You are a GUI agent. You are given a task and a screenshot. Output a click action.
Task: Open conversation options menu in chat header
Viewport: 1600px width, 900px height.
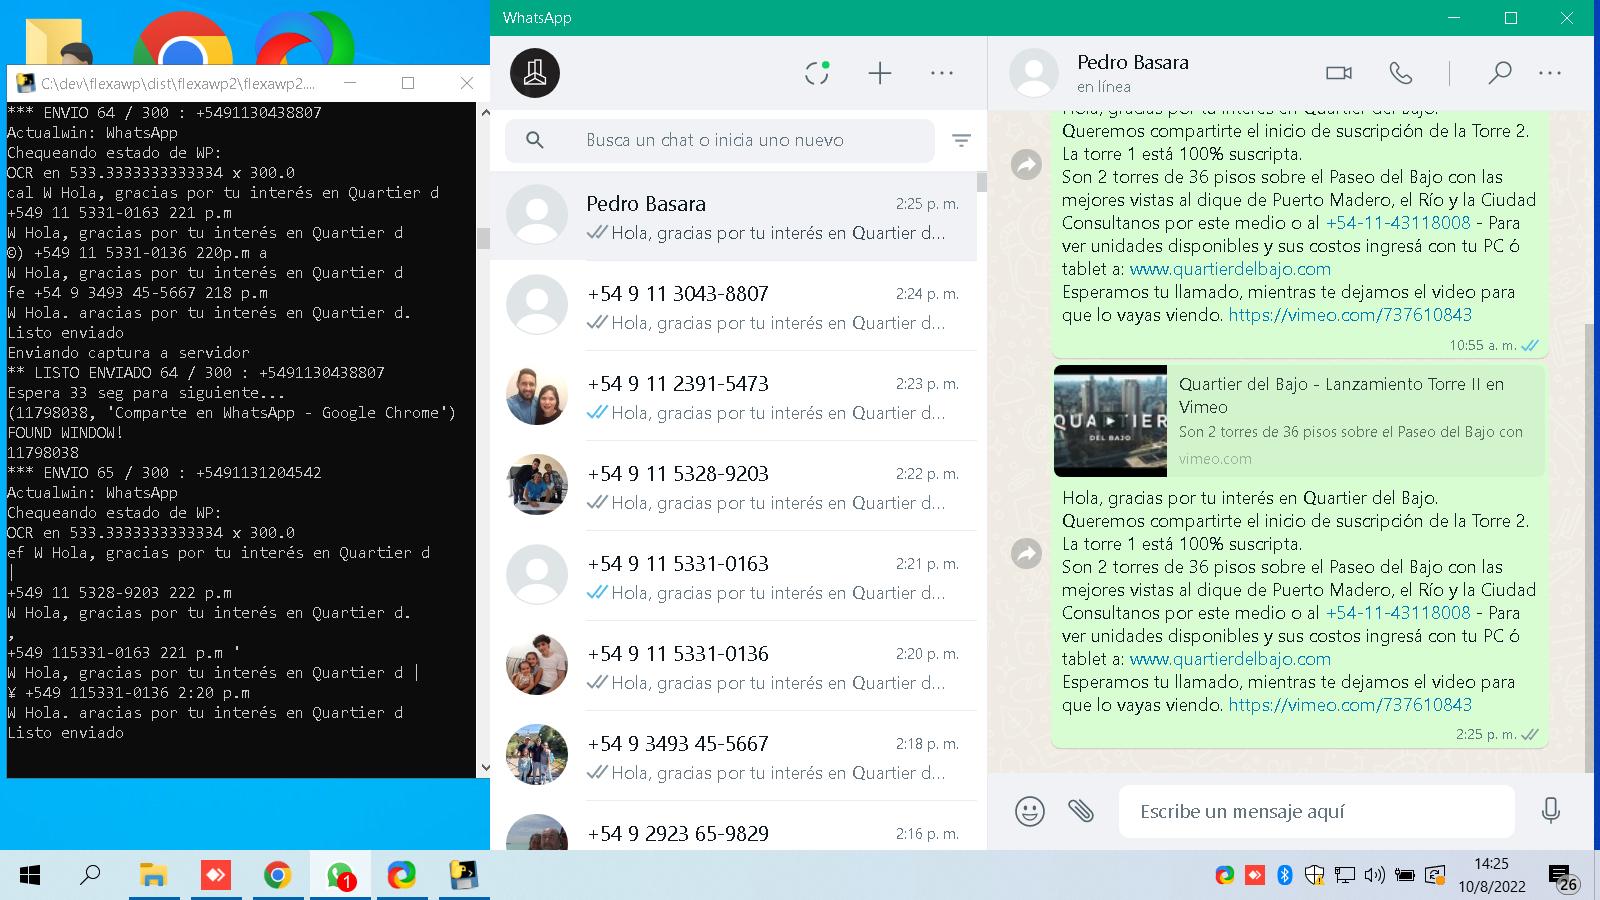1550,73
